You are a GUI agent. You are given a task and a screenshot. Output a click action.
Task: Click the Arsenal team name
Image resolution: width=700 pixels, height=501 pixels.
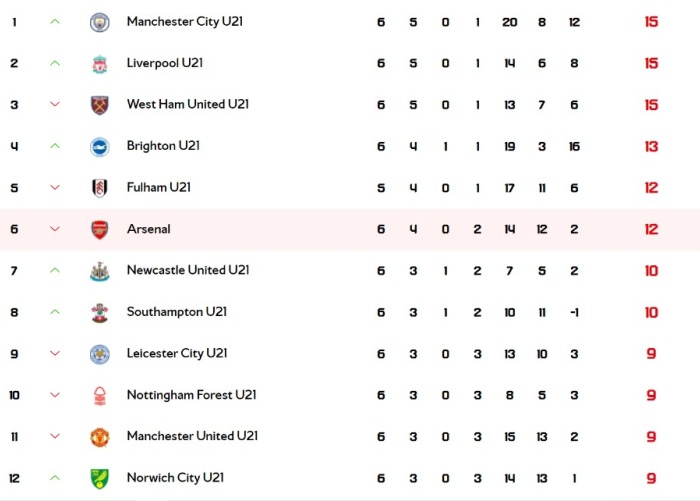149,229
